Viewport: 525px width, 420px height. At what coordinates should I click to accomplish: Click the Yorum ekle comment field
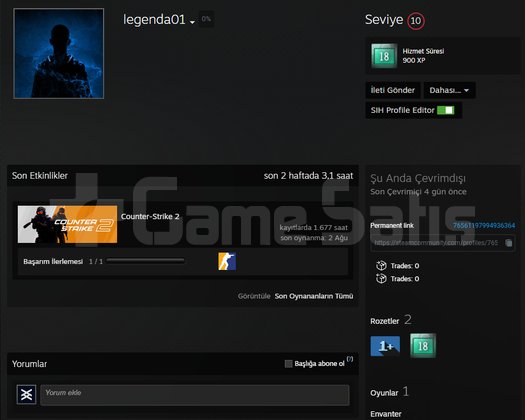pyautogui.click(x=195, y=395)
